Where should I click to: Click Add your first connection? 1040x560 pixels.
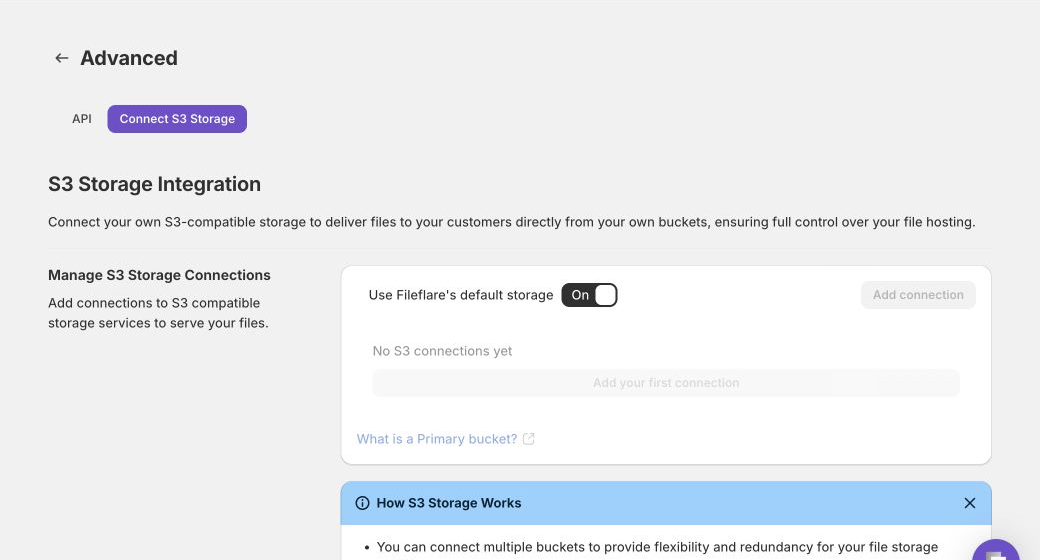666,383
